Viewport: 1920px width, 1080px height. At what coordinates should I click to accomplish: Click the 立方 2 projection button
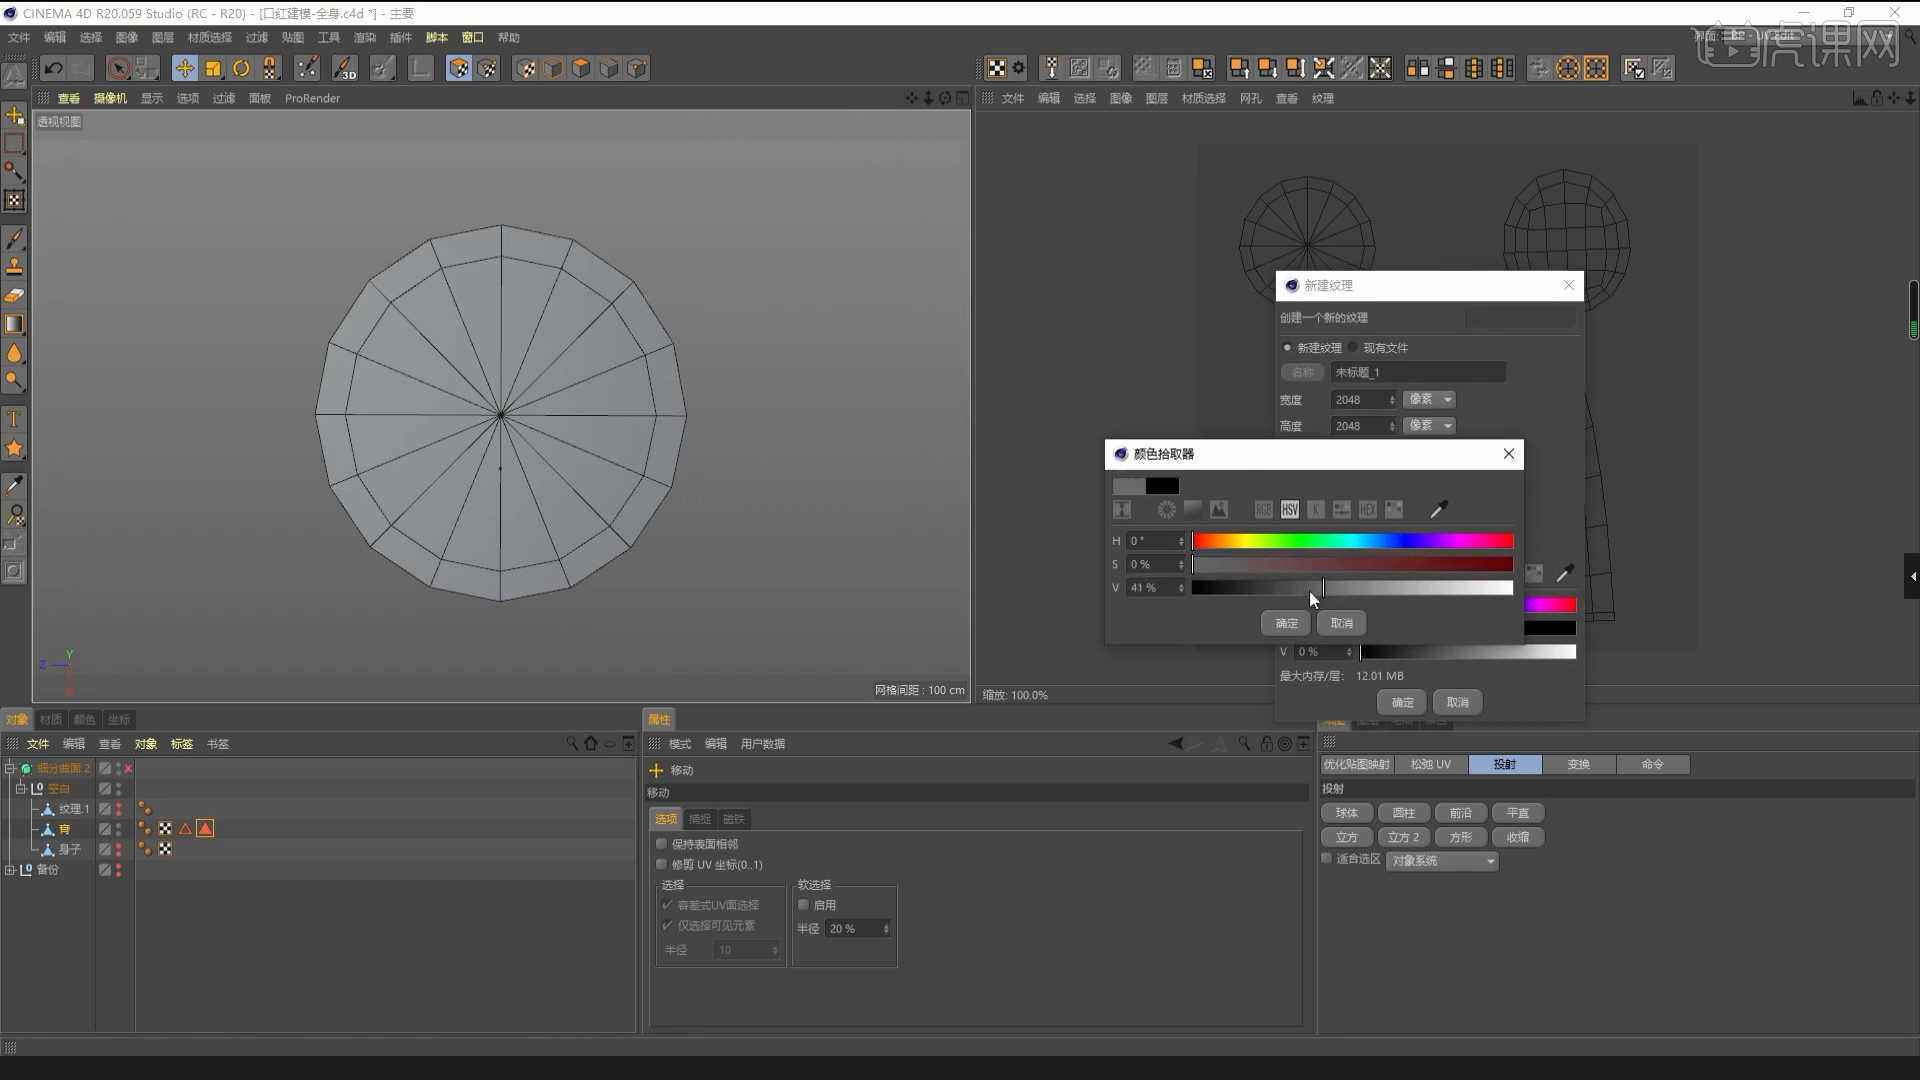click(1403, 837)
